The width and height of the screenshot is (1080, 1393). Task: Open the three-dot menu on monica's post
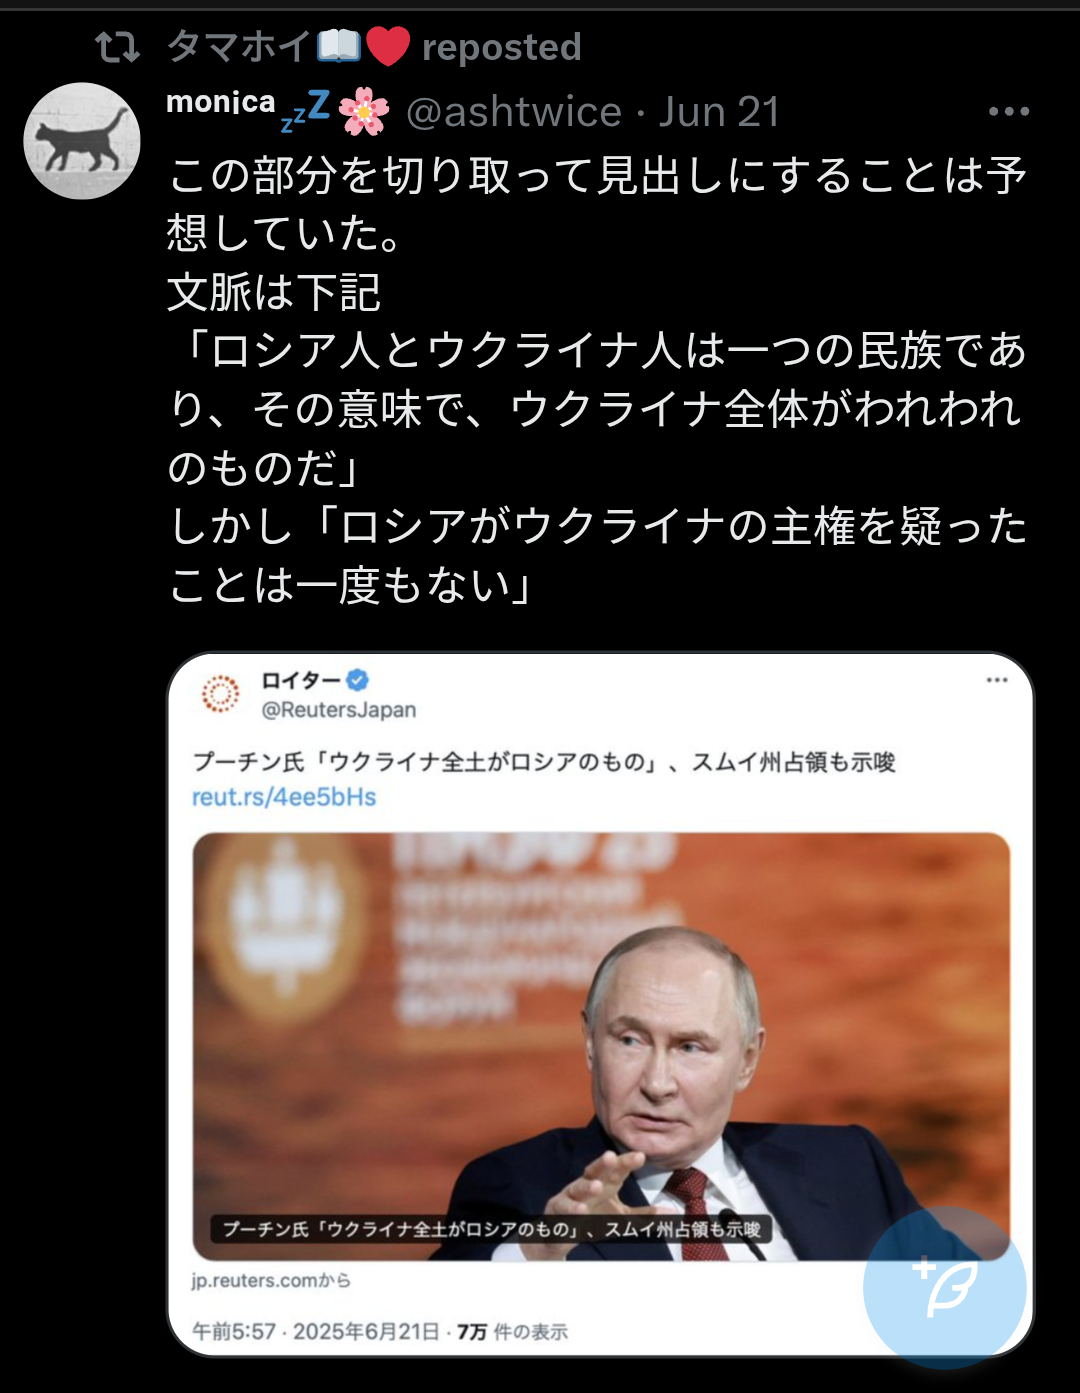[x=1008, y=112]
